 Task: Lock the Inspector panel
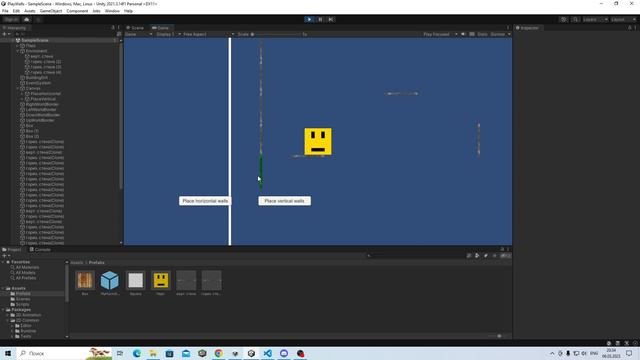(629, 28)
